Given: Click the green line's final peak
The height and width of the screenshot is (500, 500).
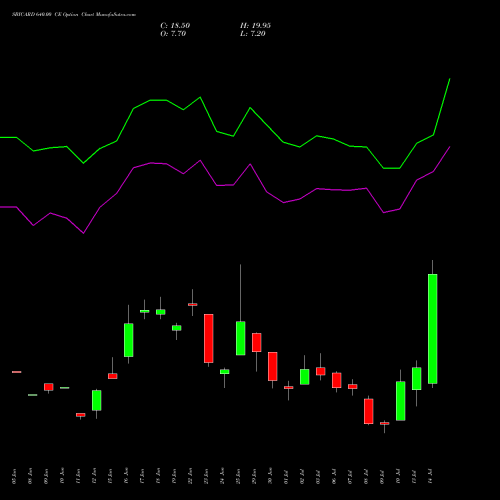Looking at the screenshot, I should tap(450, 79).
